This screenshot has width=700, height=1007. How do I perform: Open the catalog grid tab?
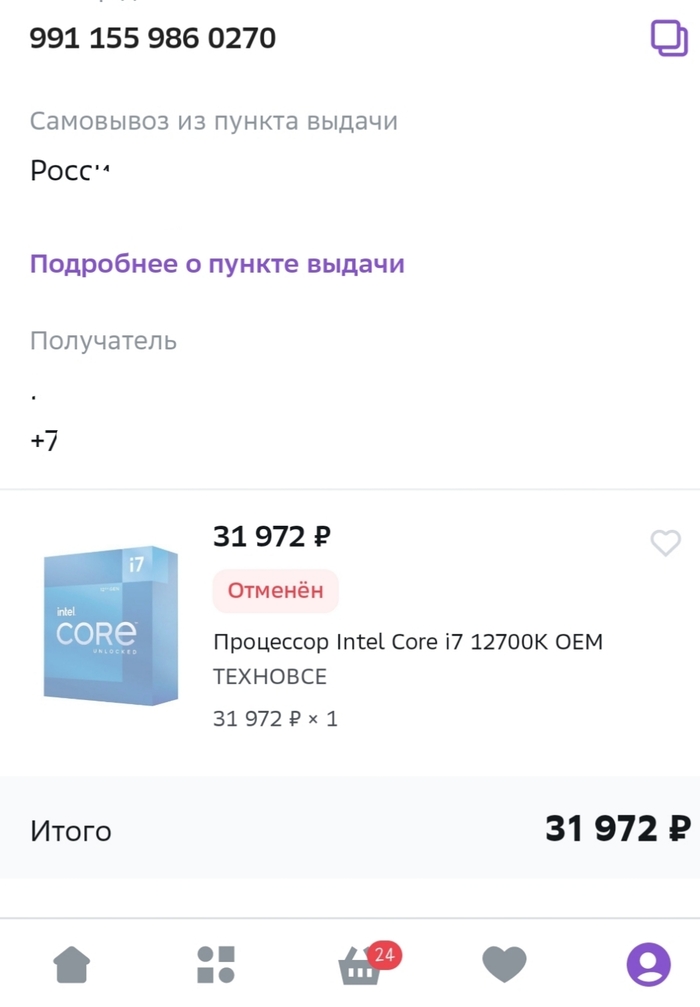coord(216,965)
